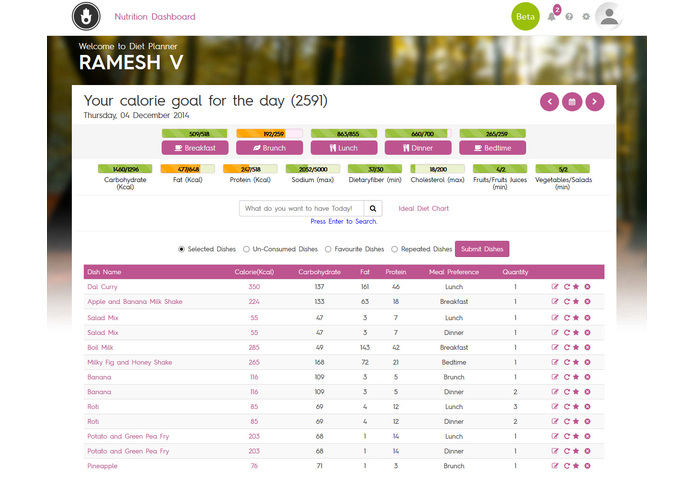Viewport: 695px width, 494px height.
Task: Open the notifications bell
Action: (x=551, y=17)
